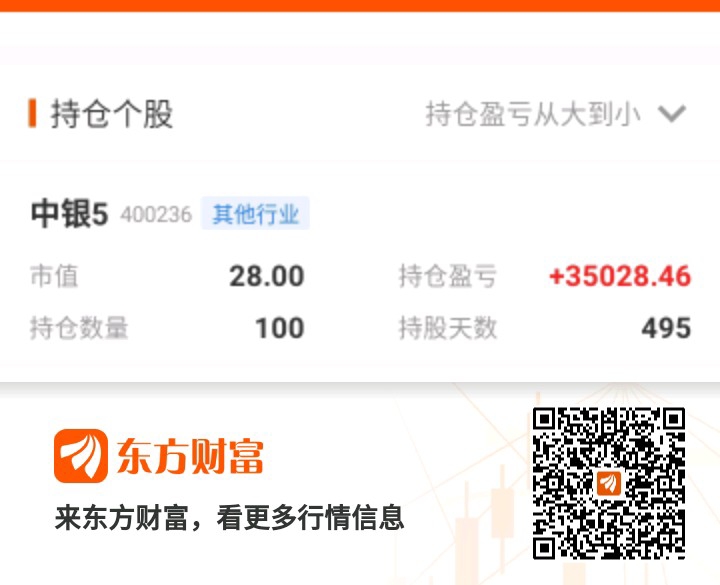
Task: Tap the 持仓数量 label
Action: coord(79,328)
